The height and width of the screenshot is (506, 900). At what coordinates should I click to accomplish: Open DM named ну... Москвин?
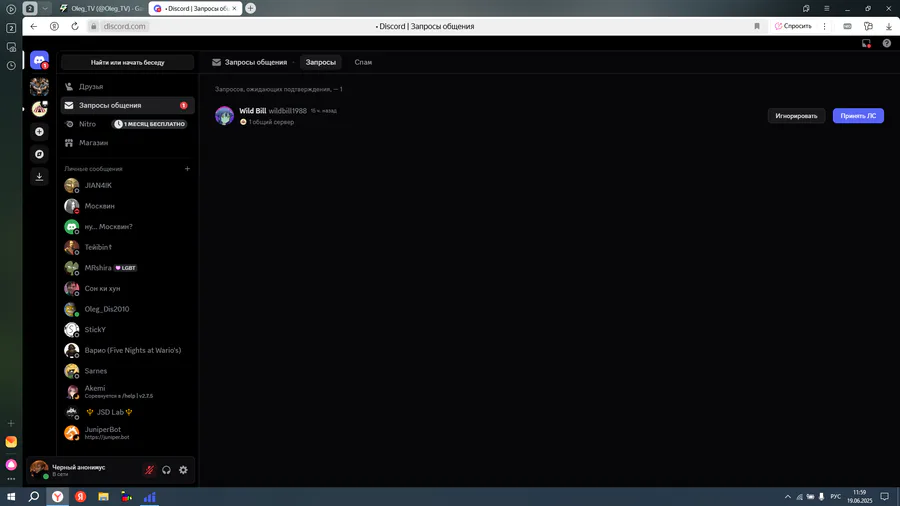click(127, 227)
